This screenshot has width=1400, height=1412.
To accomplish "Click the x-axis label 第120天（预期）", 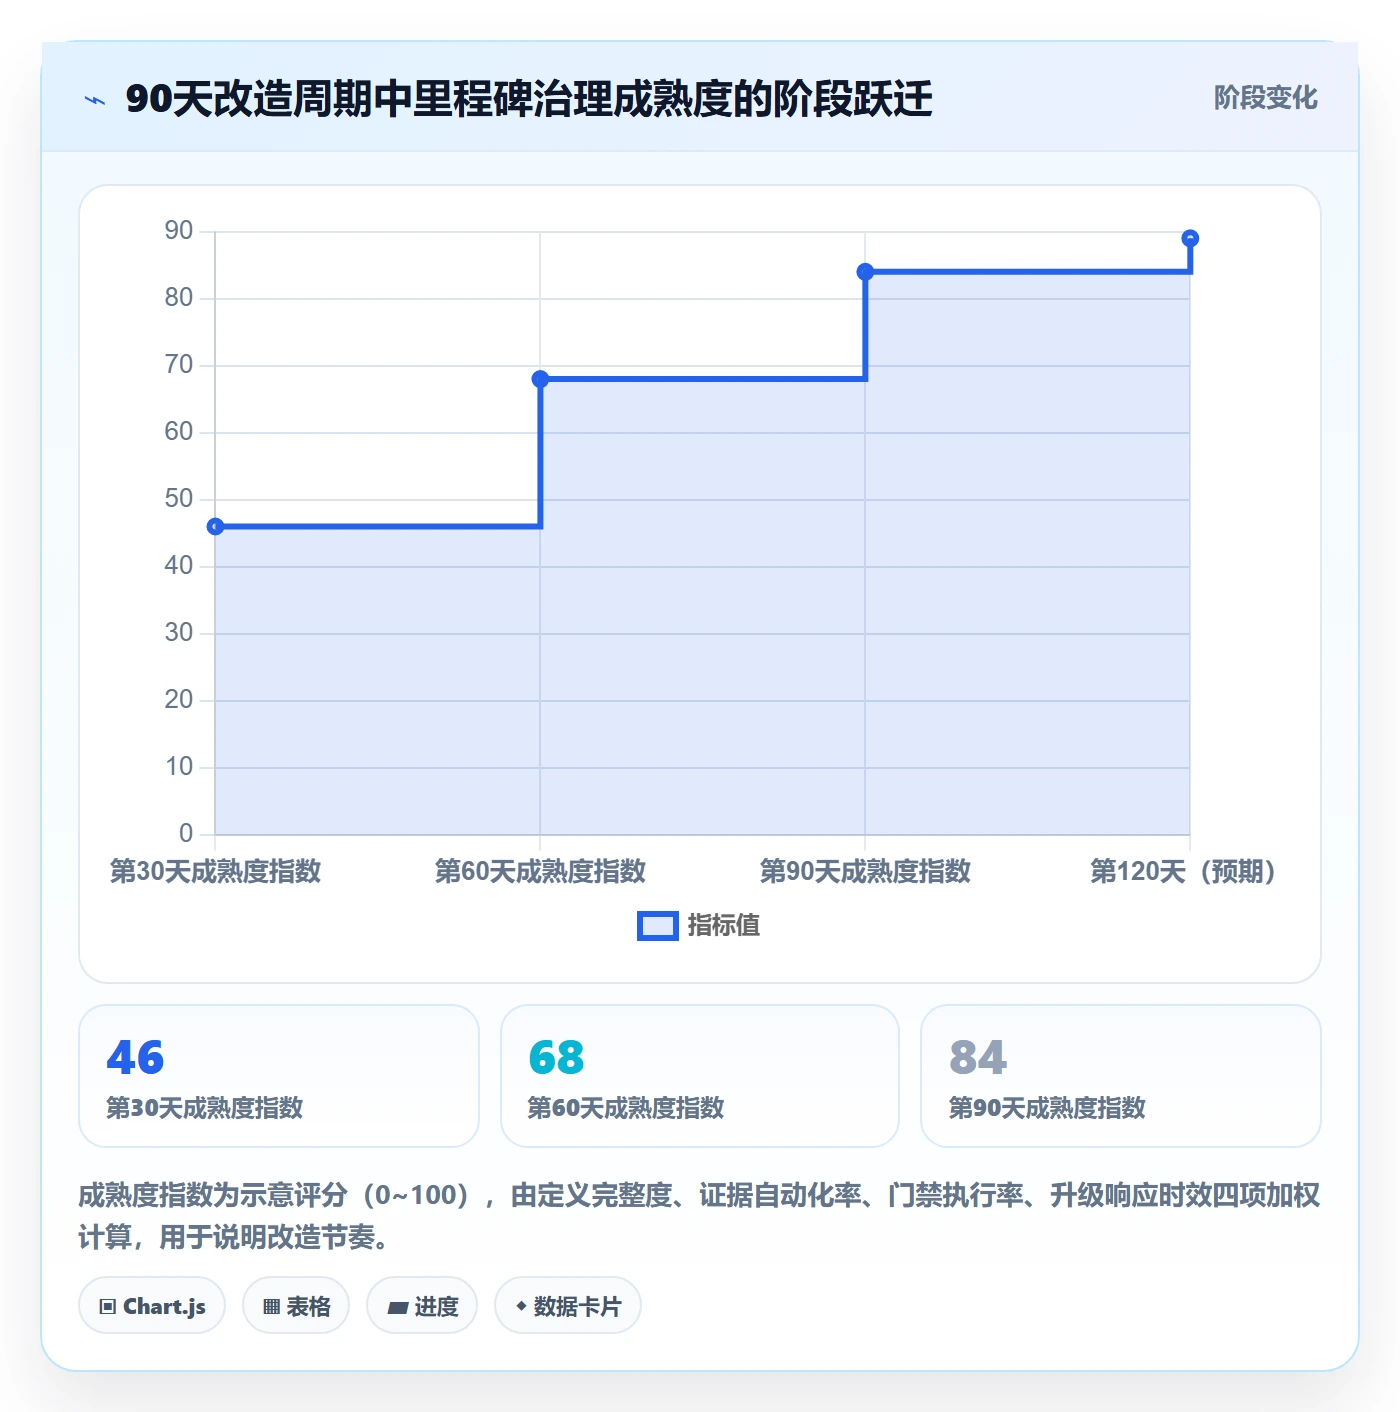I will point(1182,871).
